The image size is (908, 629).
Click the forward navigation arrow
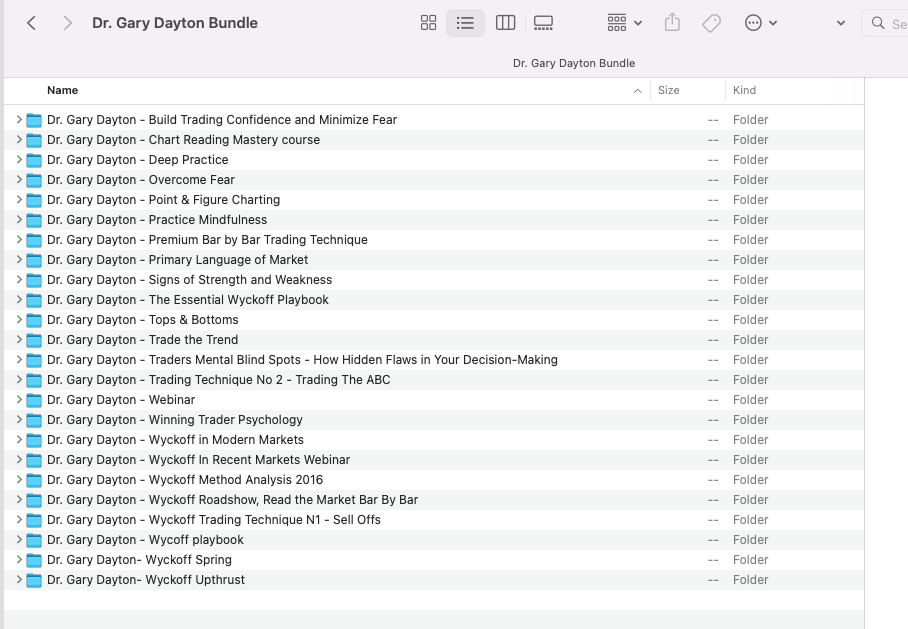67,23
